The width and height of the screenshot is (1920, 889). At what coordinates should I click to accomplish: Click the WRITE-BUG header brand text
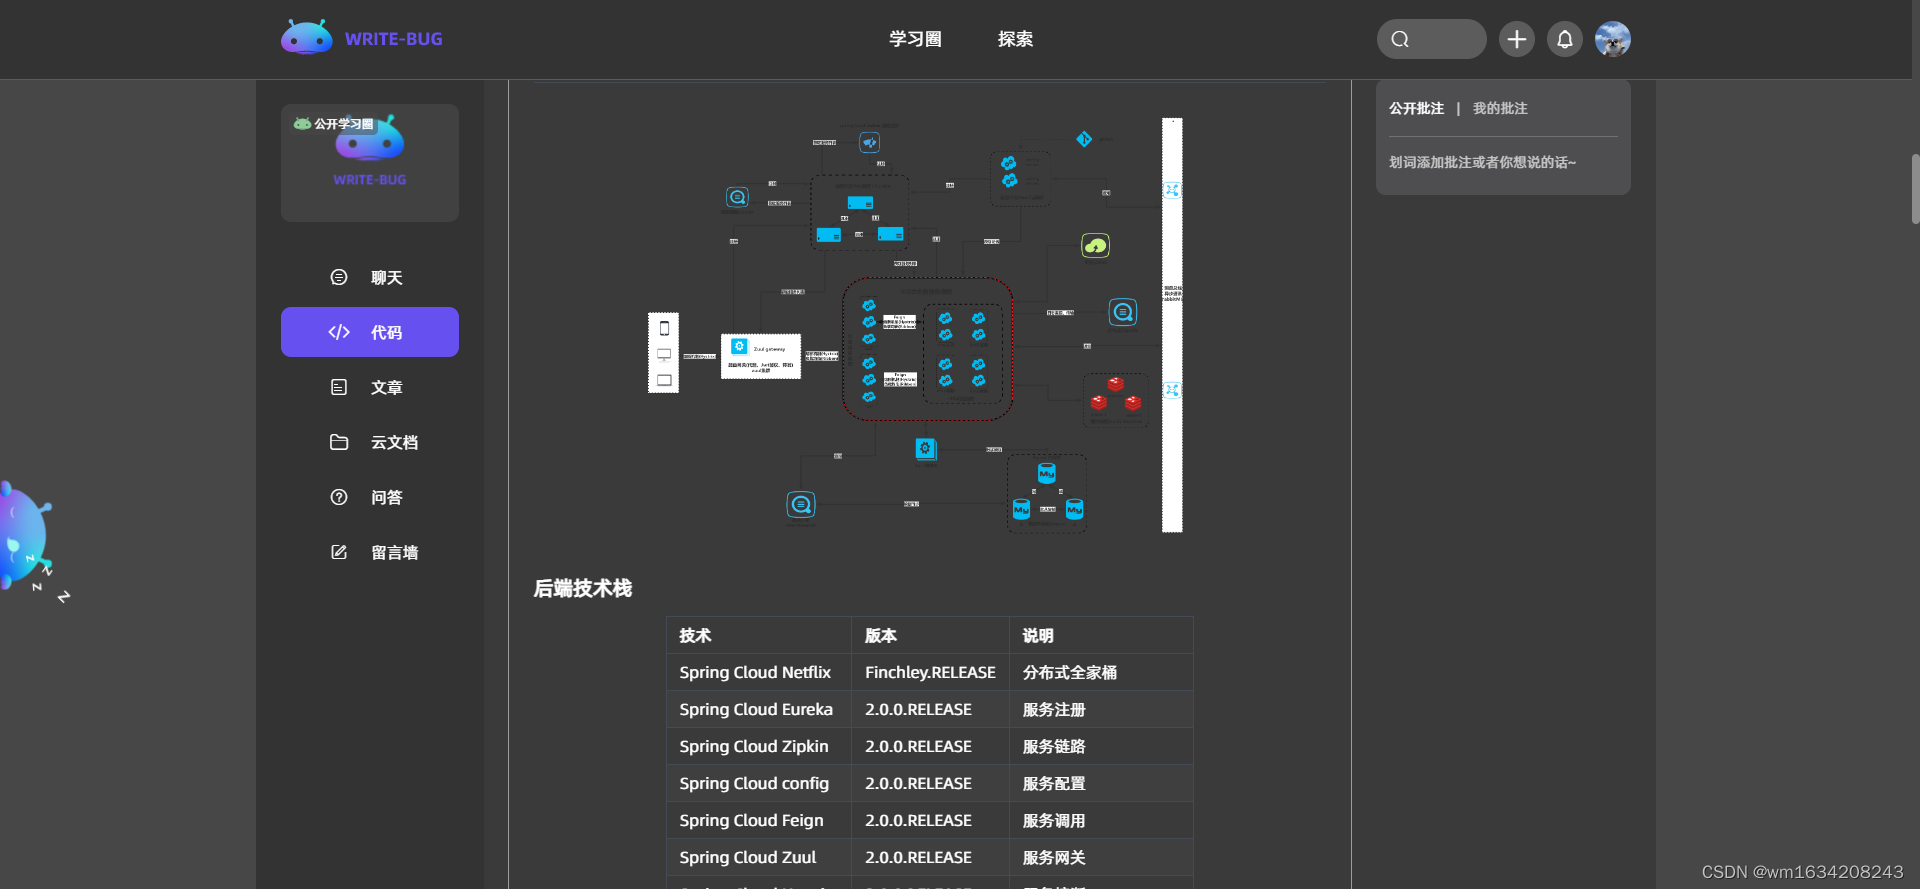(x=394, y=39)
